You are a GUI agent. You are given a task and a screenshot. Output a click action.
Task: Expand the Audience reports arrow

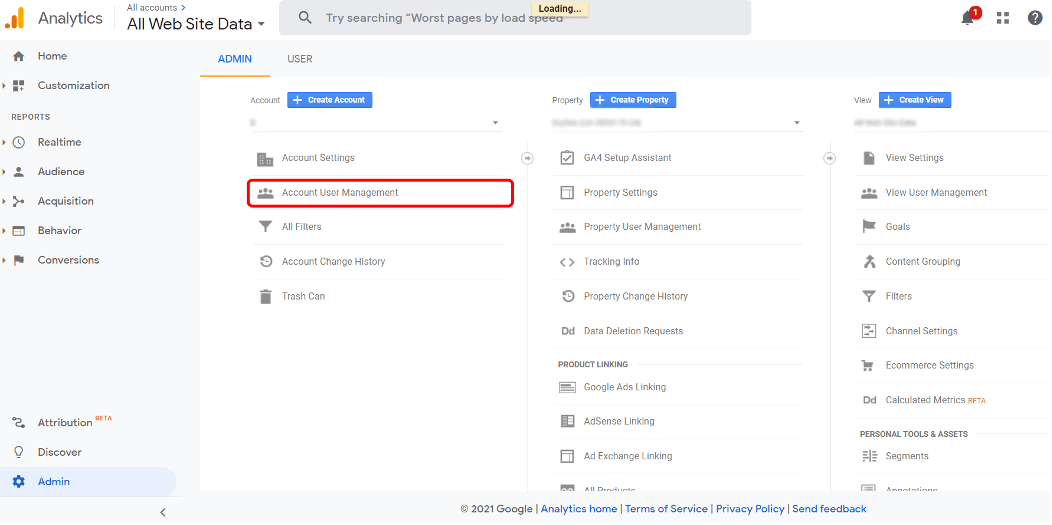click(4, 172)
